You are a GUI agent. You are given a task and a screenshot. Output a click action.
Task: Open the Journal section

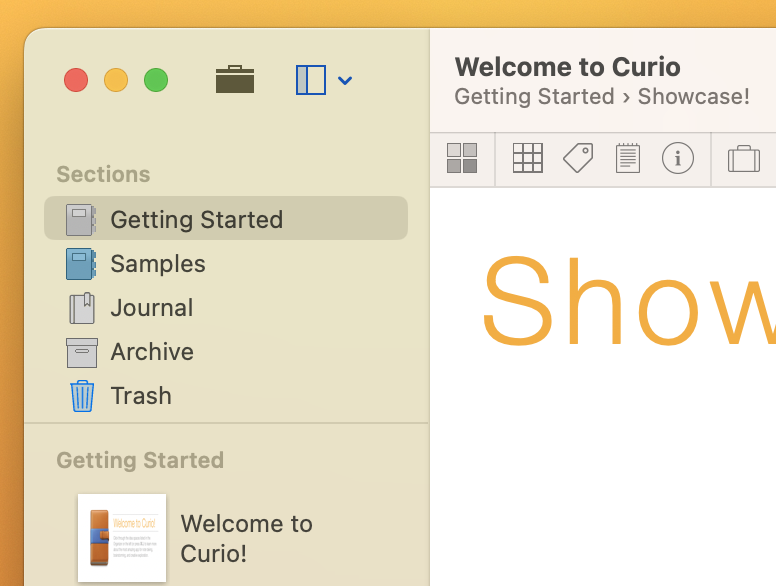click(226, 307)
